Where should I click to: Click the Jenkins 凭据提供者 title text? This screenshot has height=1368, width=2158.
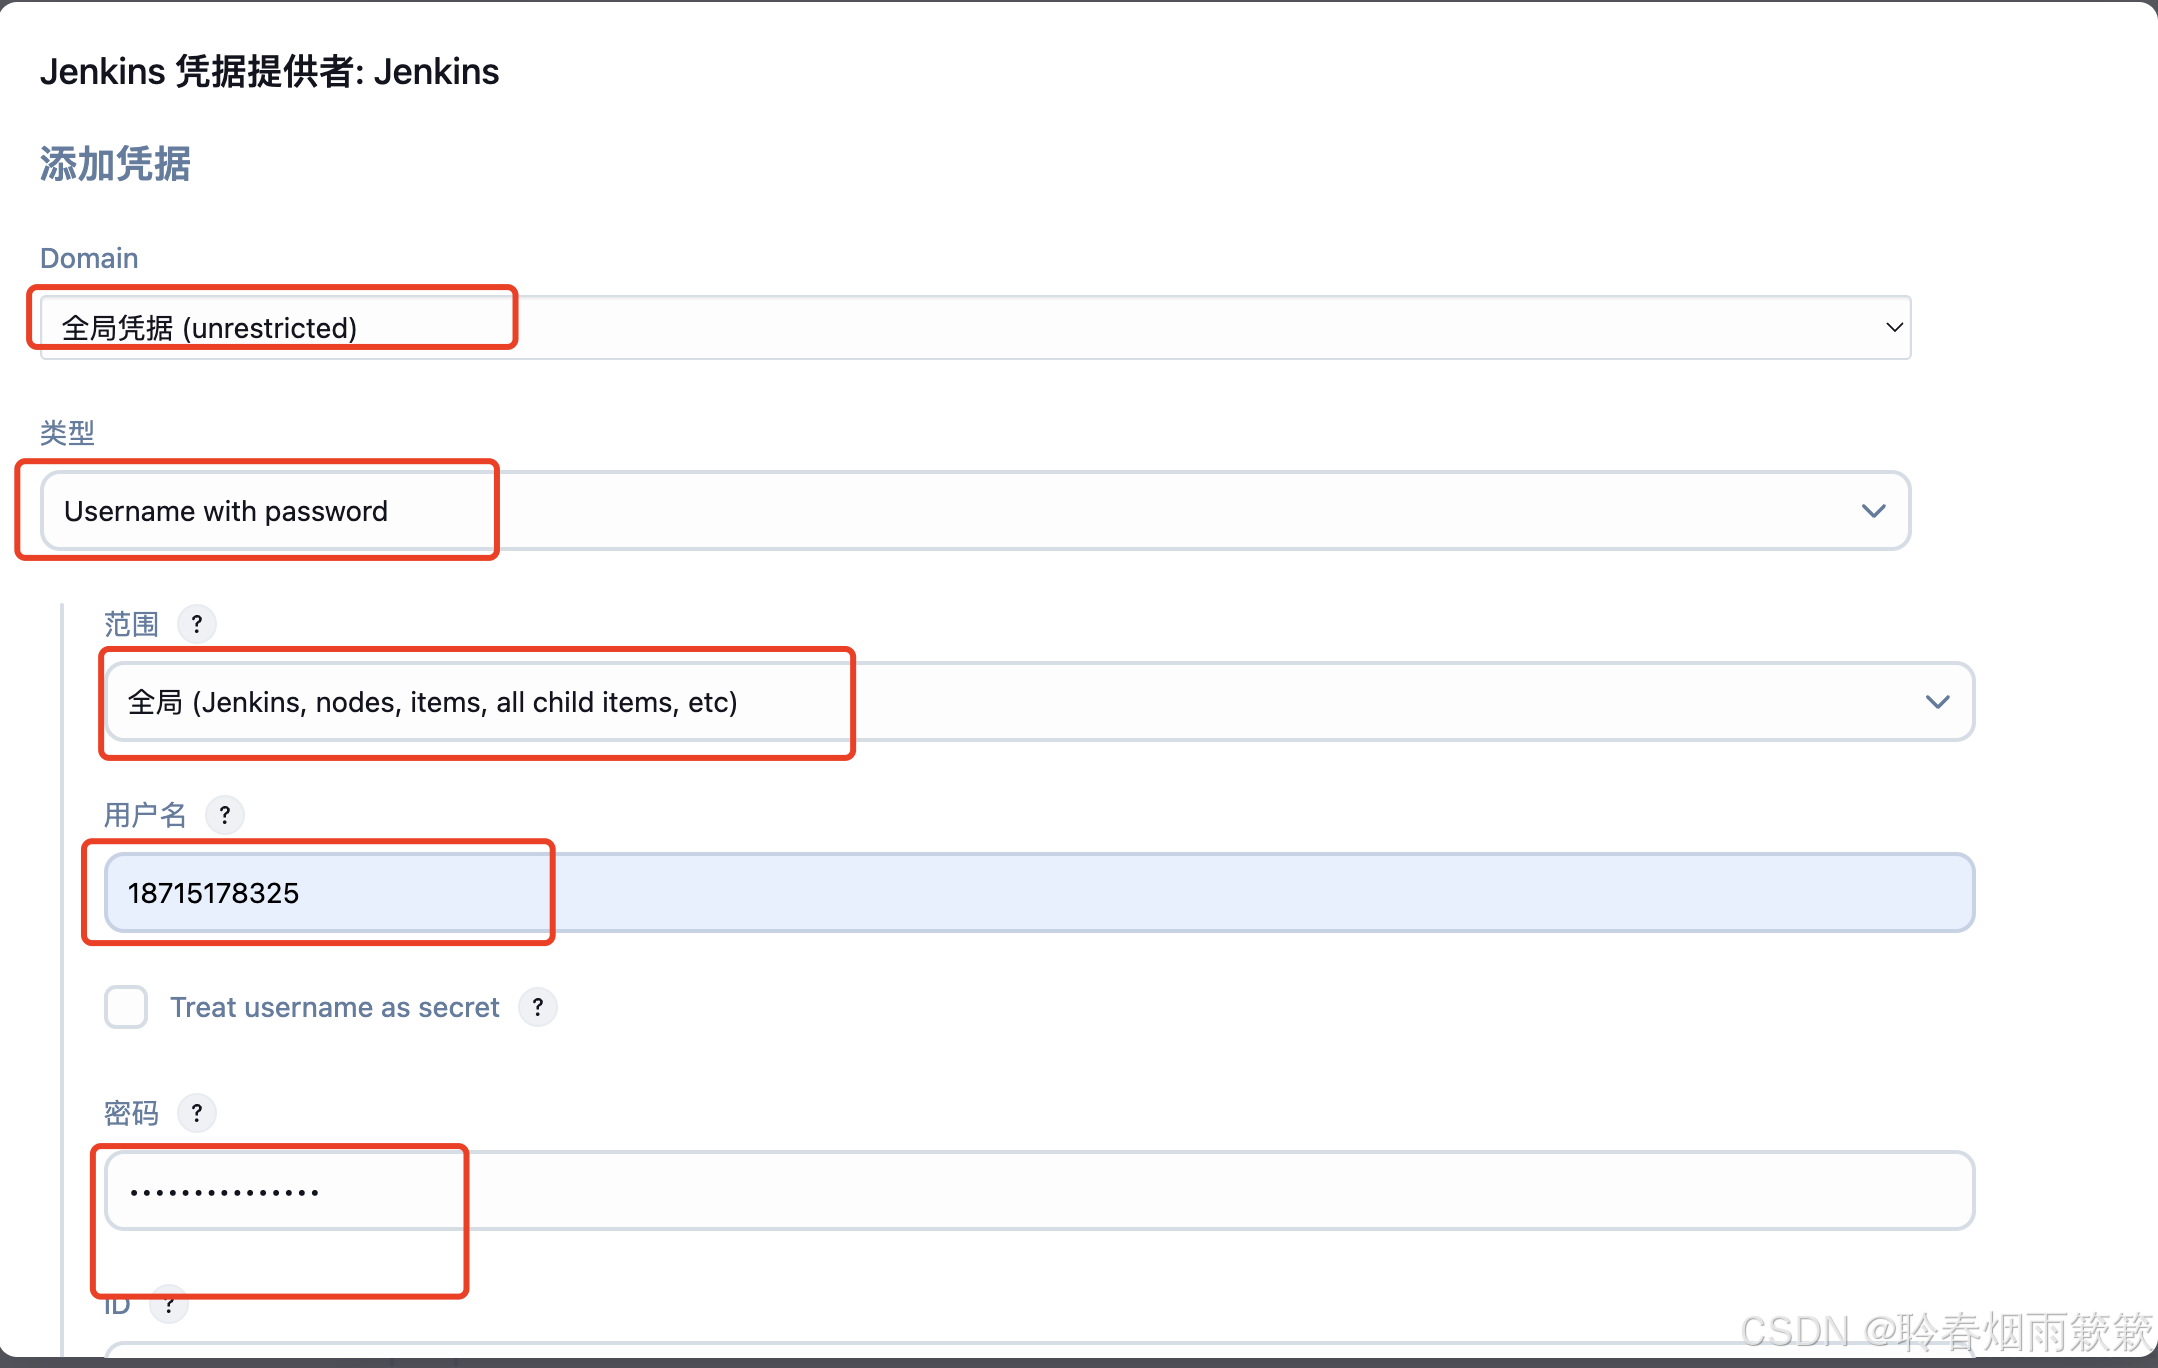tap(269, 72)
